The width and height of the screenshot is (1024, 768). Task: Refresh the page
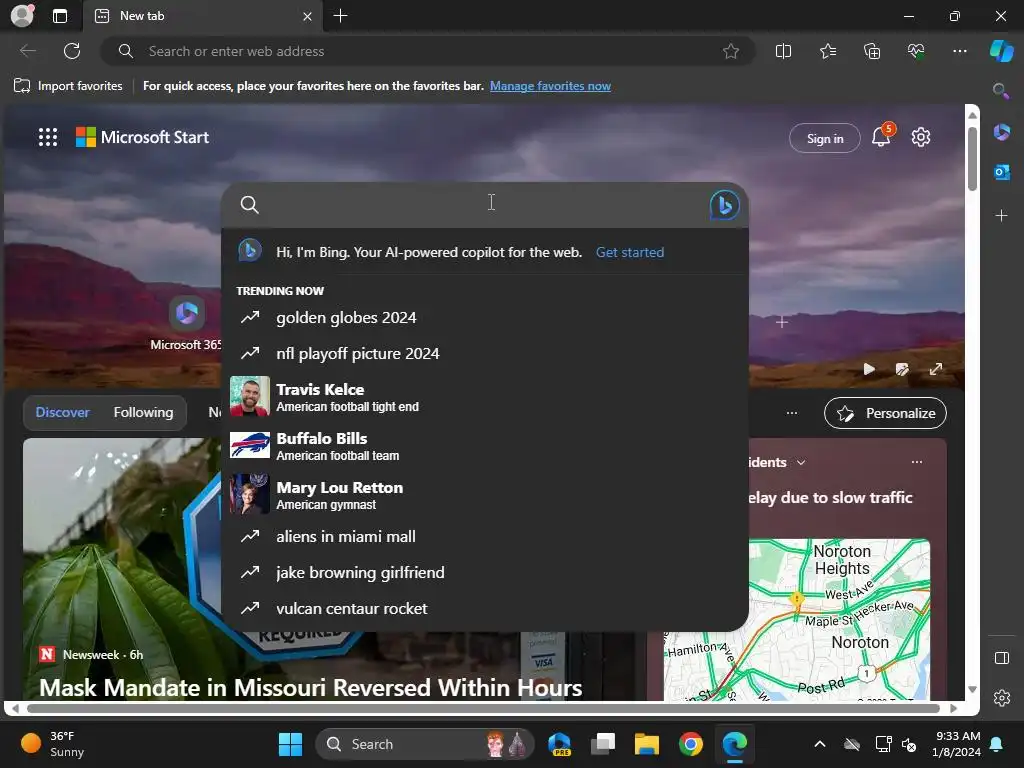click(x=72, y=51)
